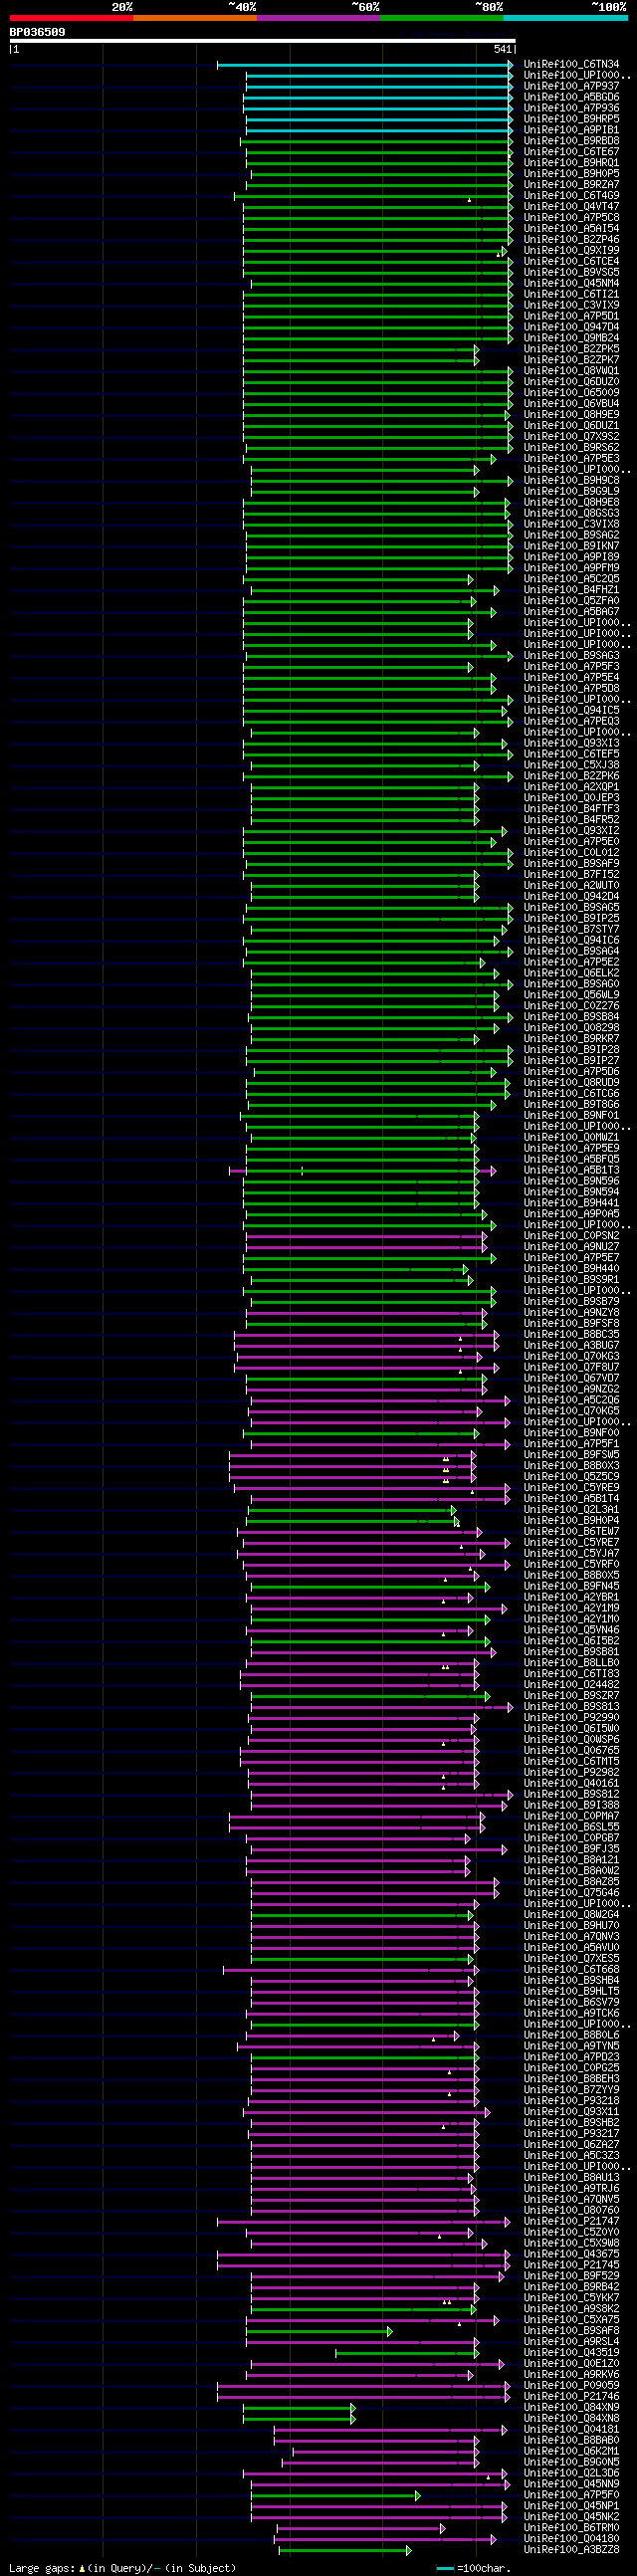The height and width of the screenshot is (2576, 637).
Task: Select hit label UniRef100_A5B1T3
Action: pyautogui.click(x=571, y=1172)
